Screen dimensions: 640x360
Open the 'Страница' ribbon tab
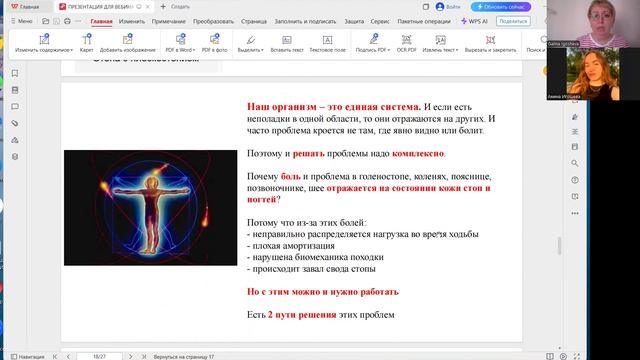point(254,21)
